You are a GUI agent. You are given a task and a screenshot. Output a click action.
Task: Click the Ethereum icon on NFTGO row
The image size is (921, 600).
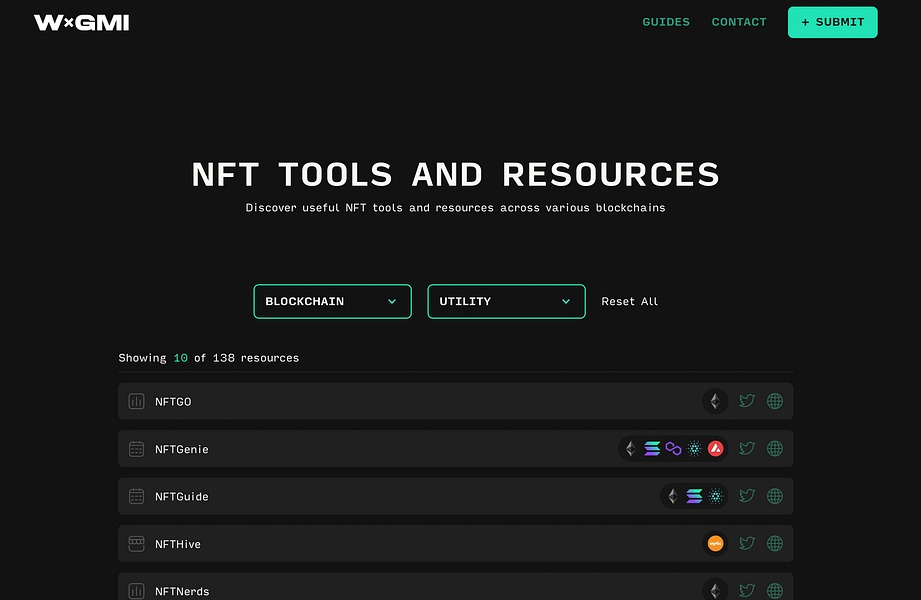pyautogui.click(x=715, y=401)
